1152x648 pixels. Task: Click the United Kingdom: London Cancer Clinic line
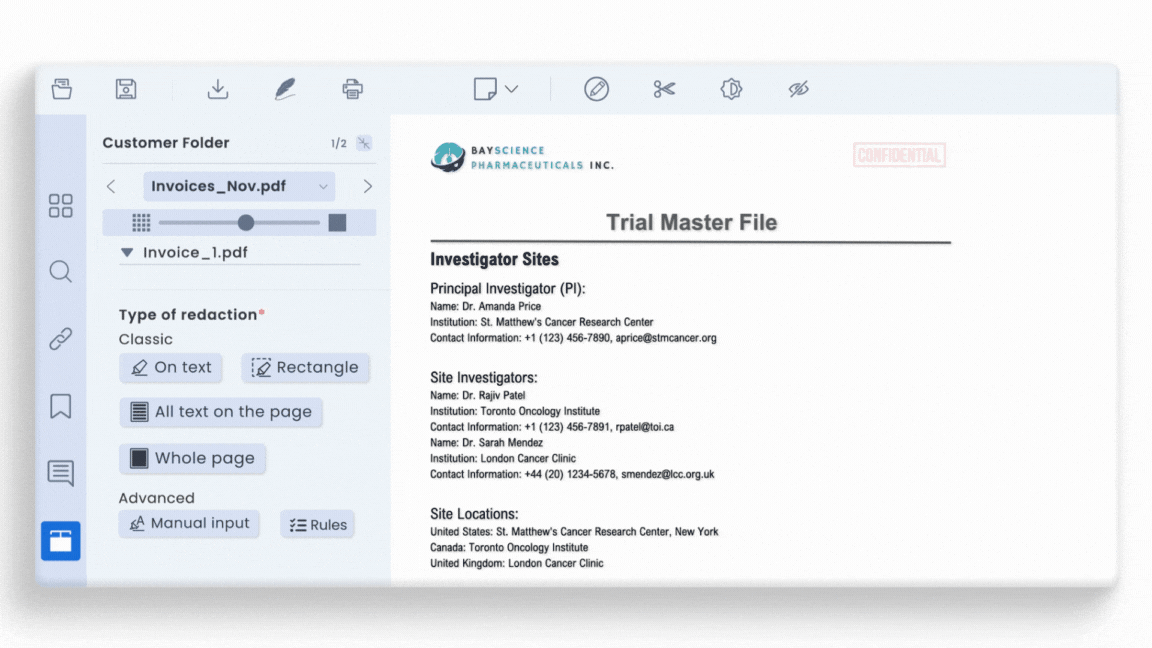(516, 564)
